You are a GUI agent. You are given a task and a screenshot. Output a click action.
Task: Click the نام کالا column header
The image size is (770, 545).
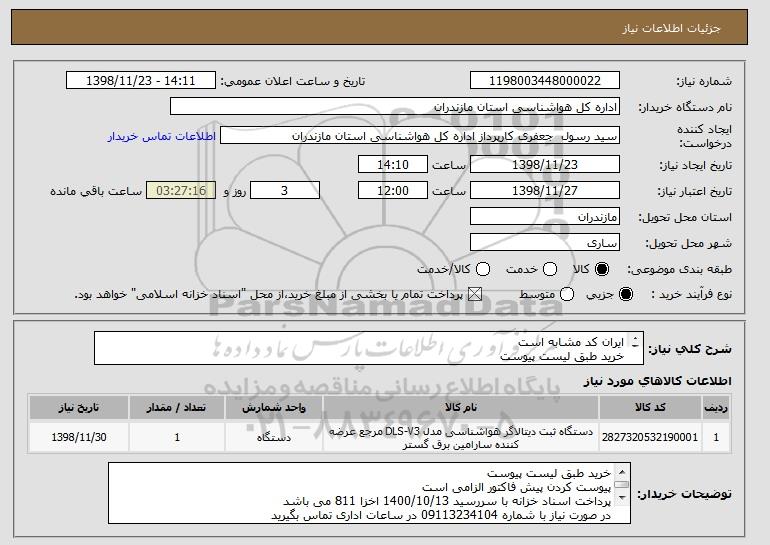click(461, 408)
